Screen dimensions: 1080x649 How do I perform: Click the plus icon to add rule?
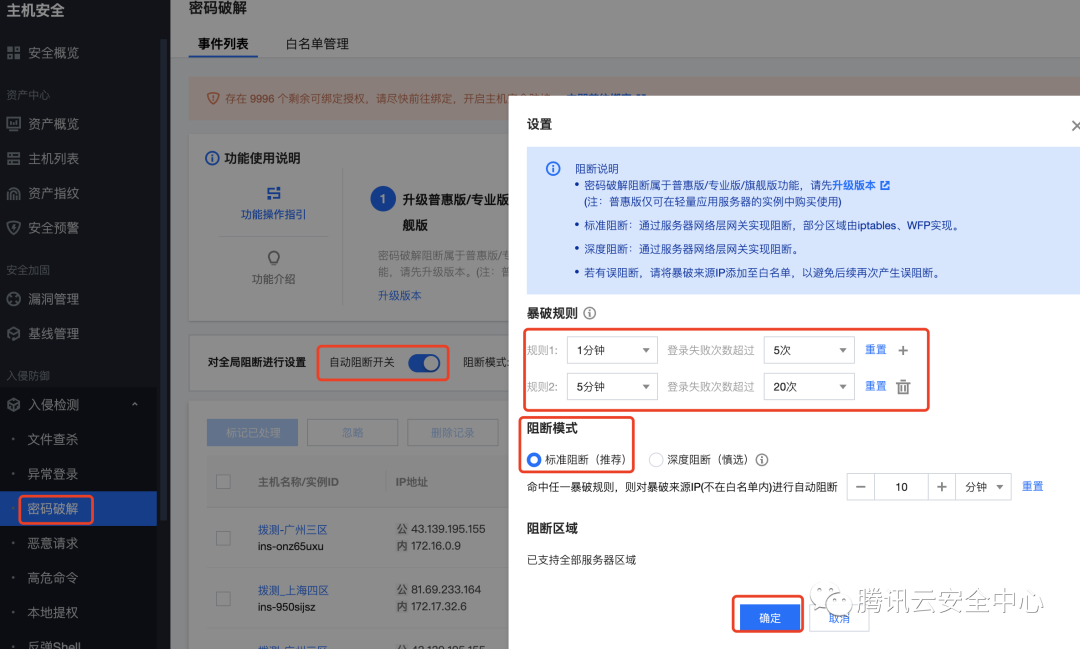coord(903,350)
